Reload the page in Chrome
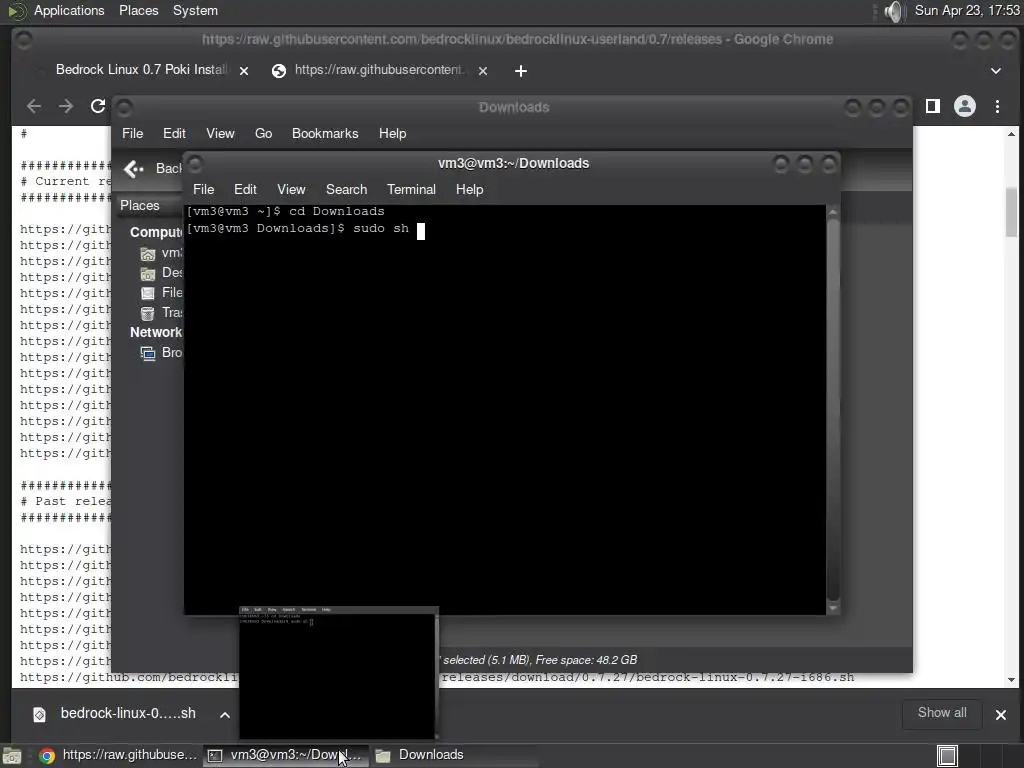 coord(98,106)
